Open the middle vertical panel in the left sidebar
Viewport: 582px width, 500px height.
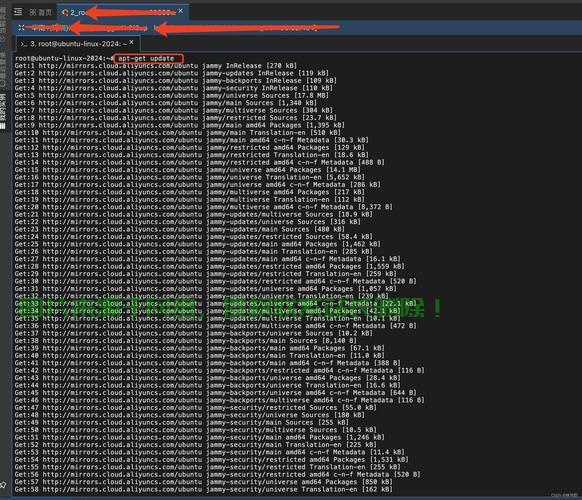point(3,70)
